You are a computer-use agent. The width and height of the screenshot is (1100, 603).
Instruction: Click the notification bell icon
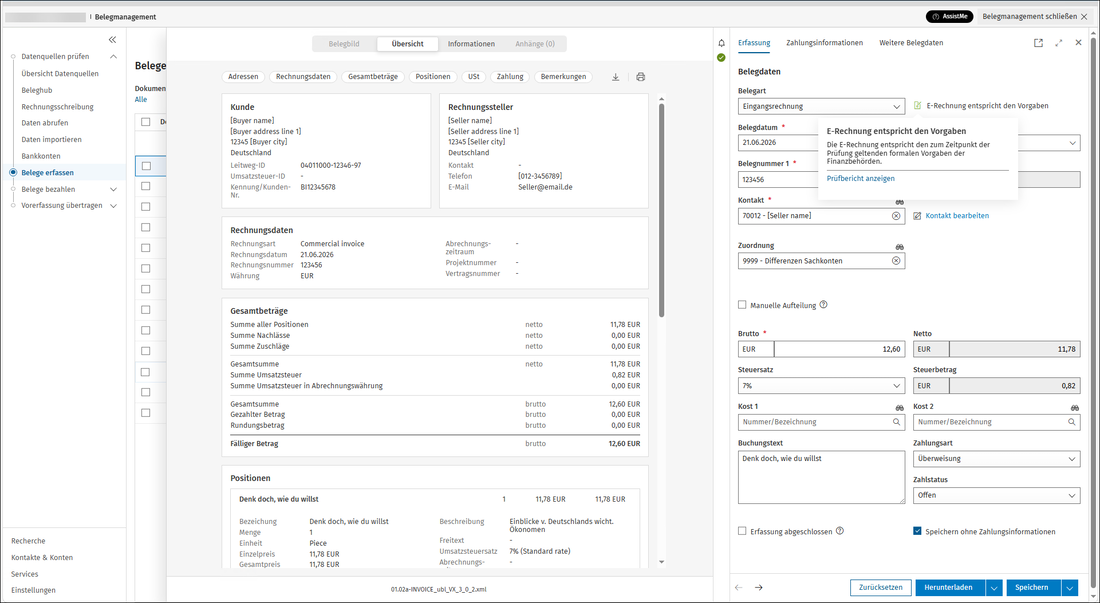pyautogui.click(x=721, y=43)
